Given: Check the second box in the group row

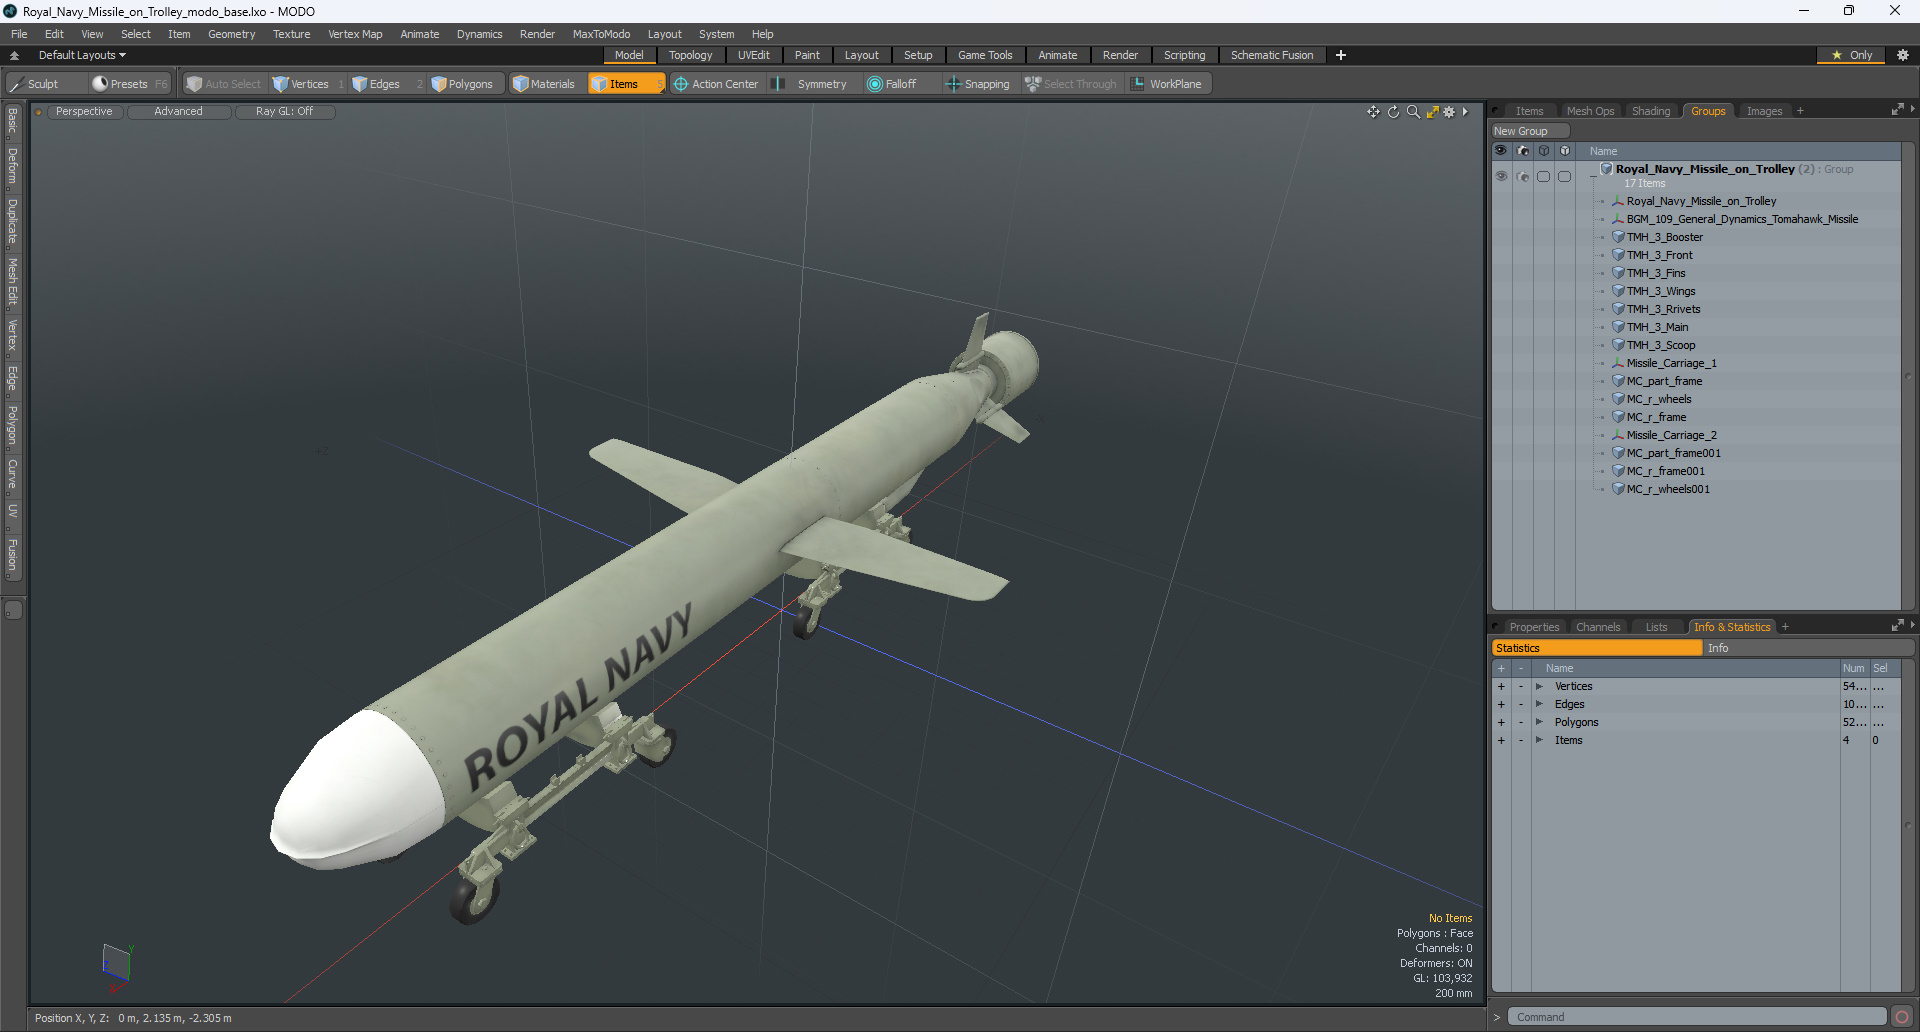Looking at the screenshot, I should tap(1564, 176).
